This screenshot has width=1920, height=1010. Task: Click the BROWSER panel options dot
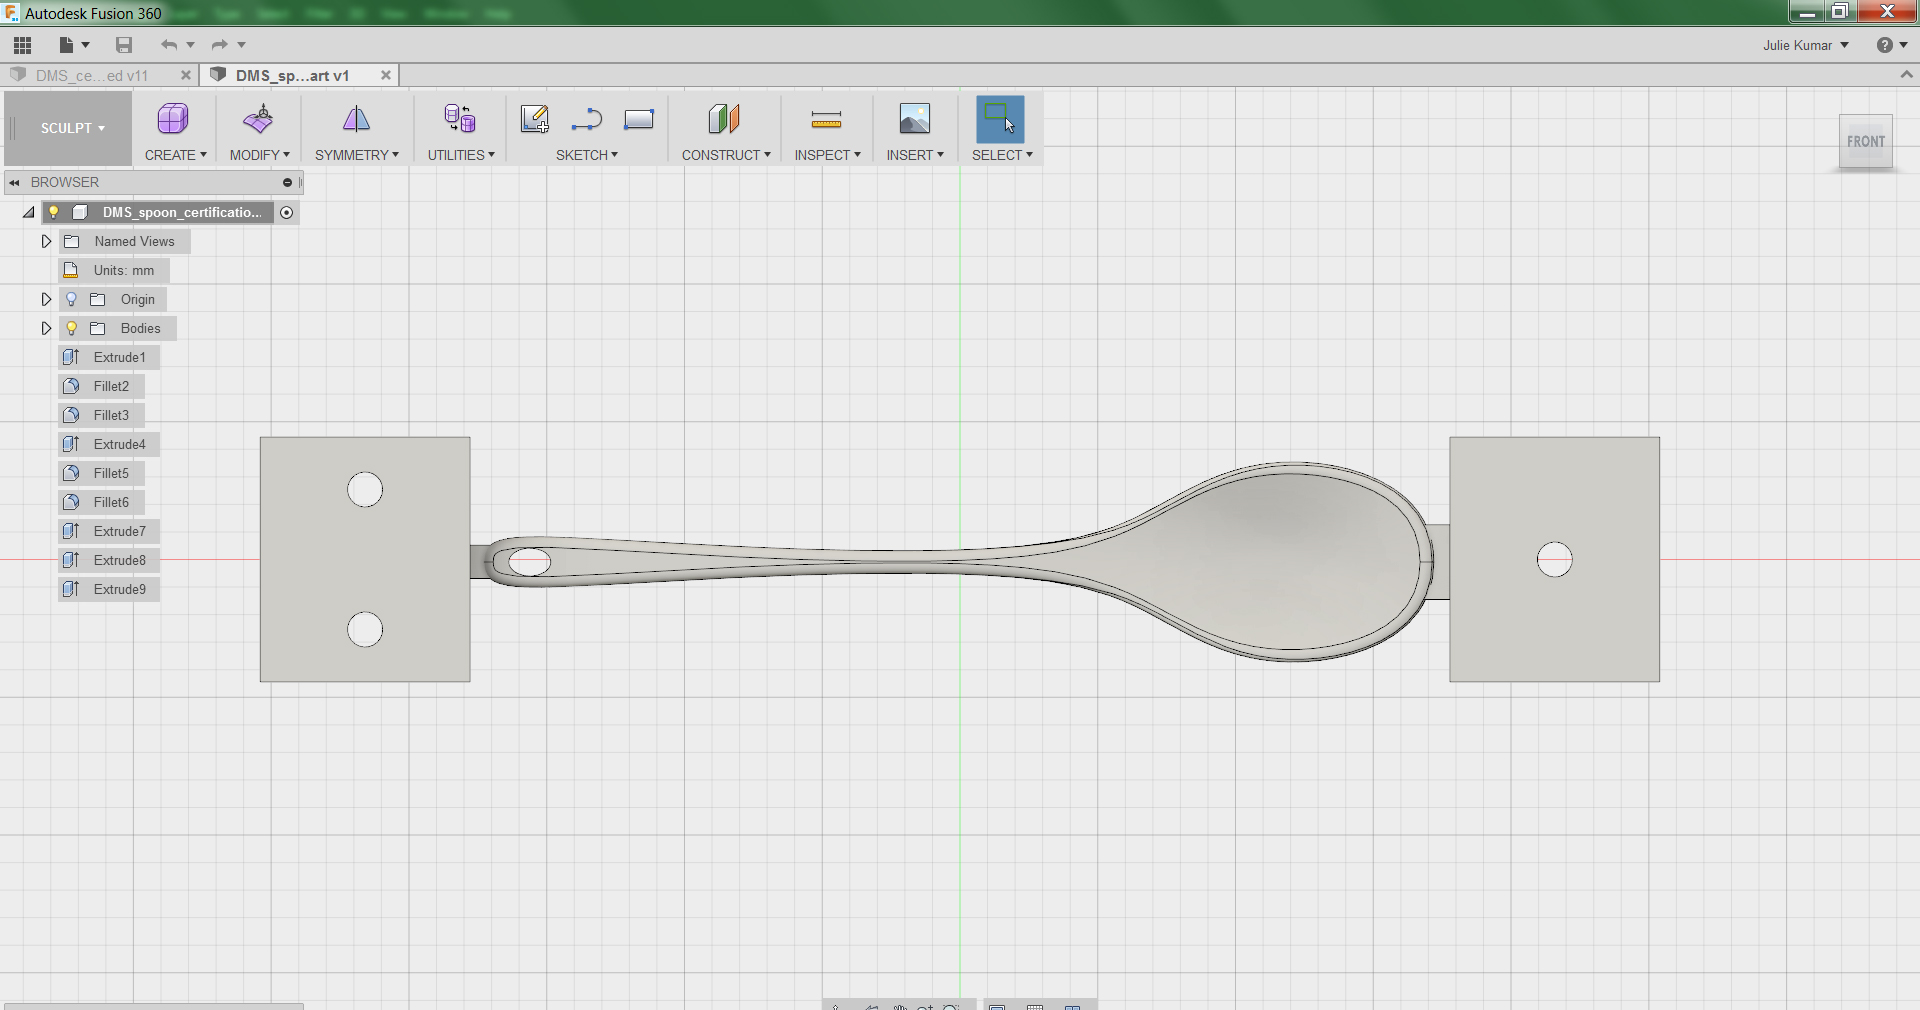[287, 182]
